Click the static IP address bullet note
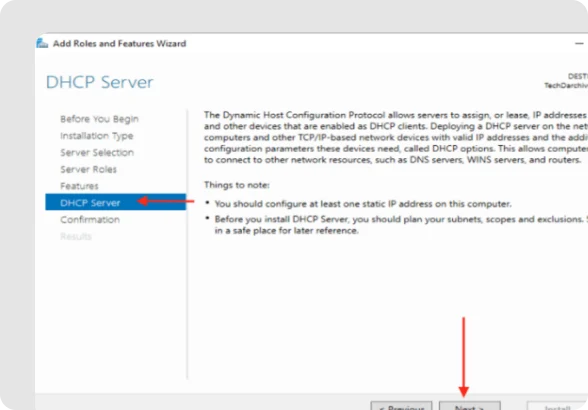Screen dimensions: 588x410 pyautogui.click(x=363, y=204)
